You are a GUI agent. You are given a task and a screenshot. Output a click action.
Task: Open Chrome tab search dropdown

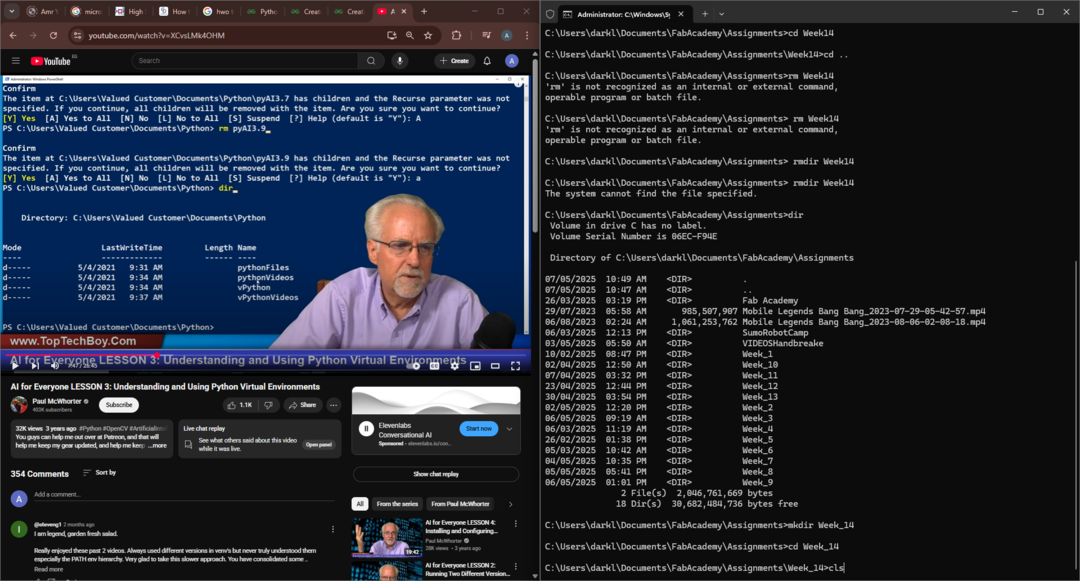[x=11, y=11]
